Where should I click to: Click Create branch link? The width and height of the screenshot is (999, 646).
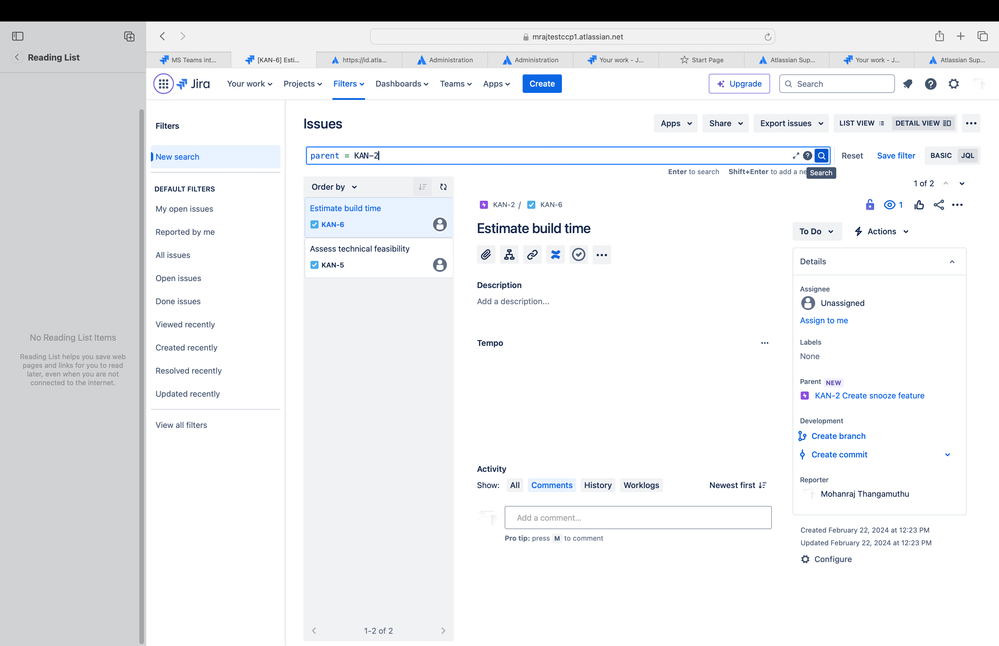coord(838,436)
